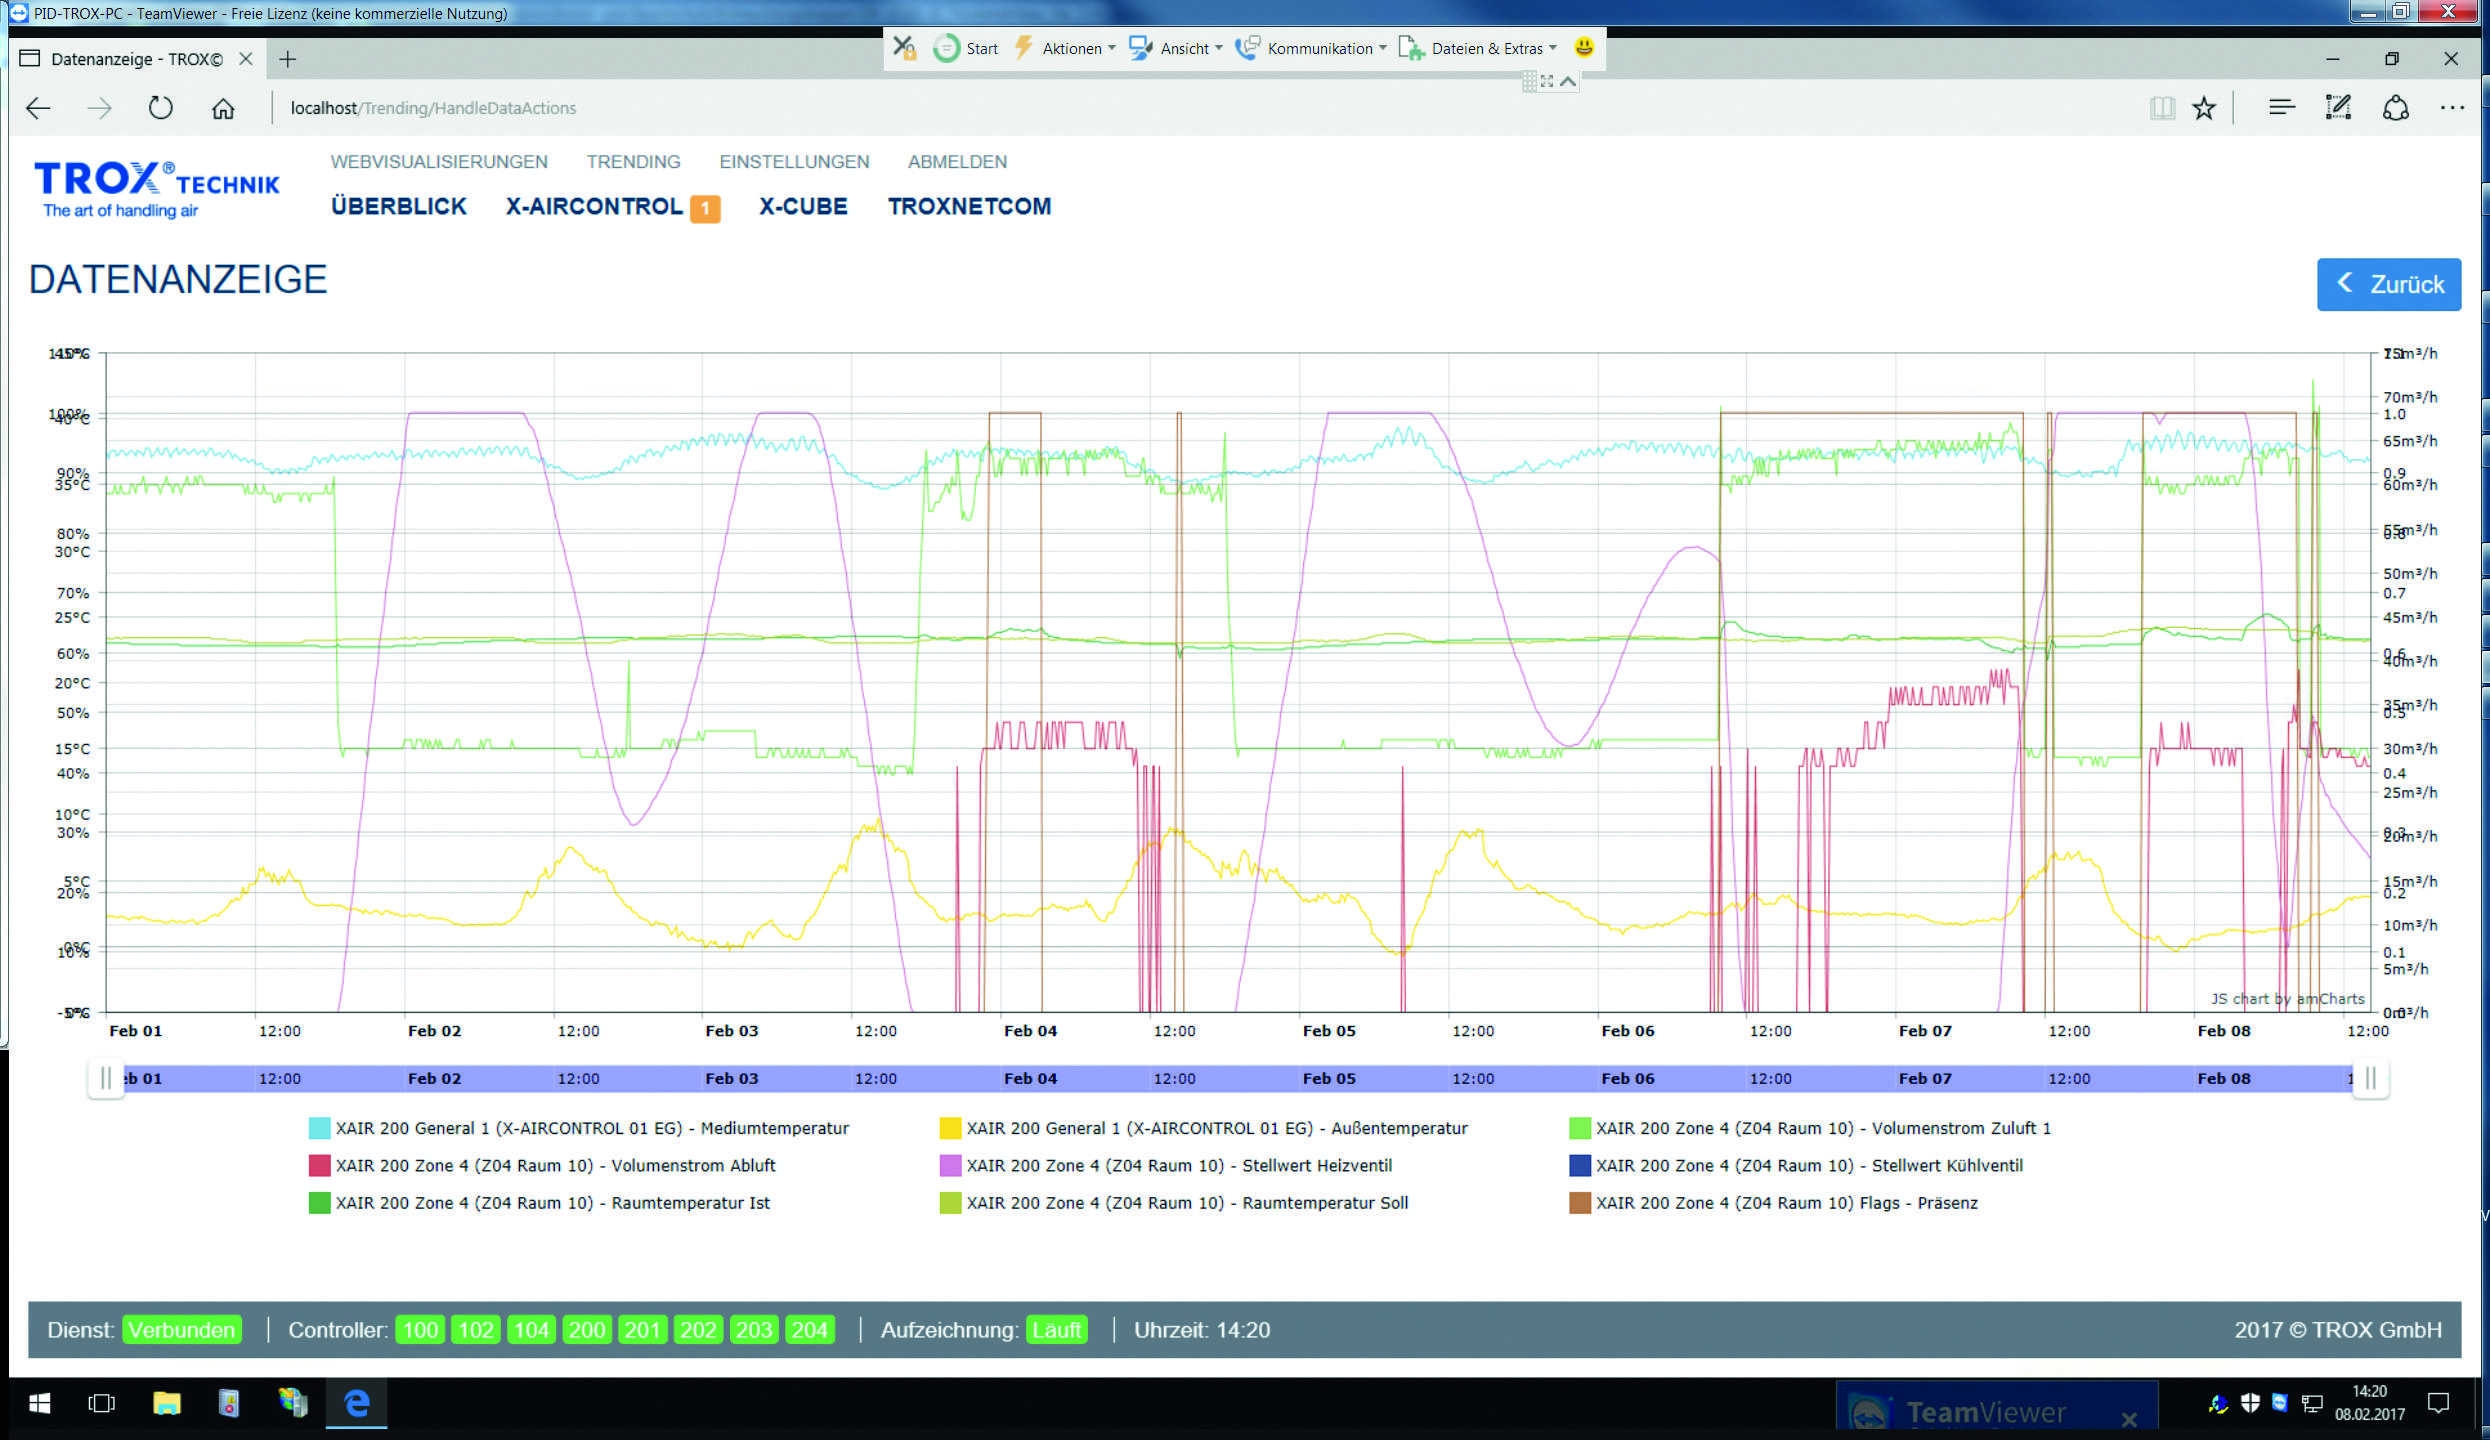Click the Zurück back button
Screen dimensions: 2490x1441
(x=2388, y=285)
